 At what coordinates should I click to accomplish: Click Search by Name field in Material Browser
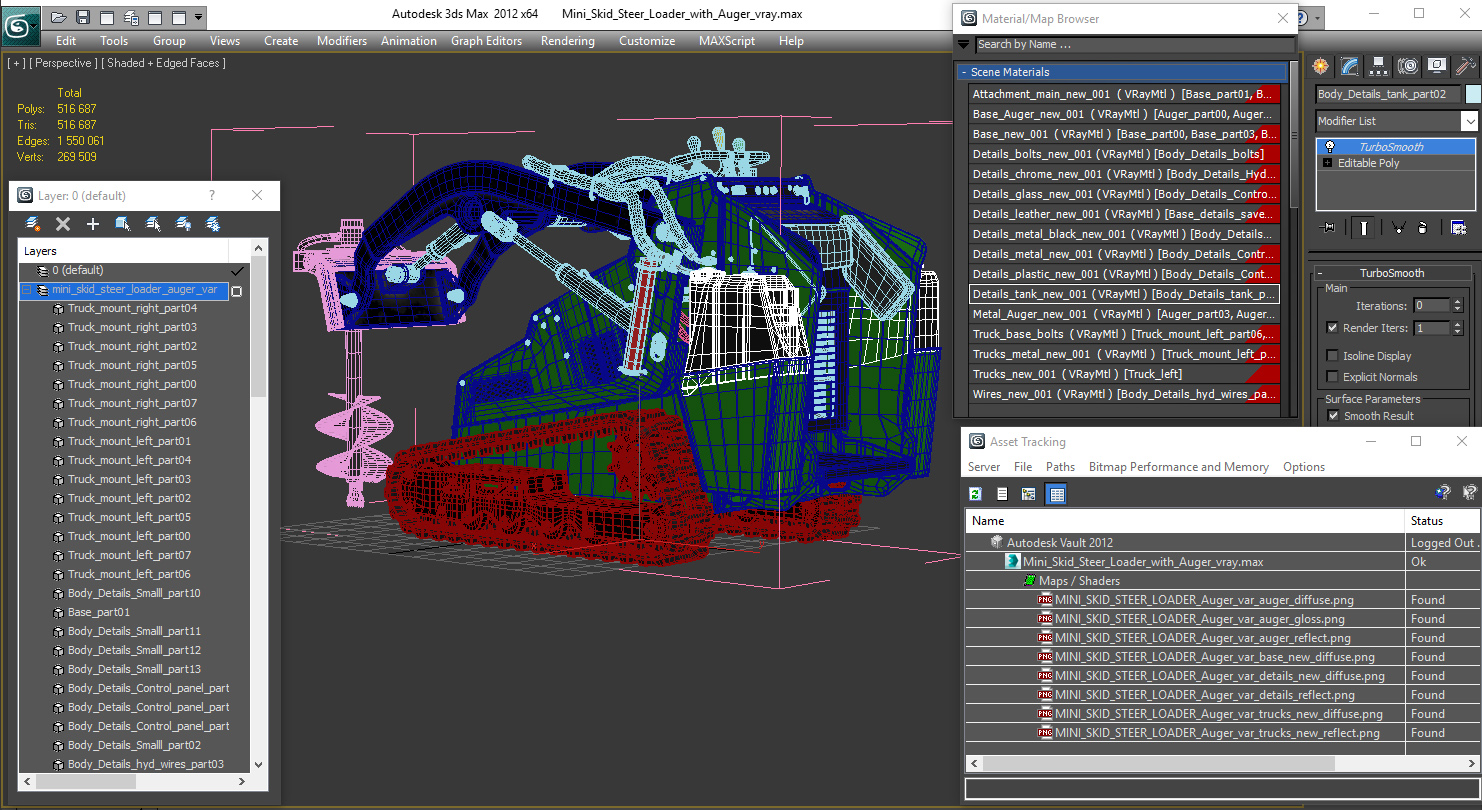pos(1133,44)
